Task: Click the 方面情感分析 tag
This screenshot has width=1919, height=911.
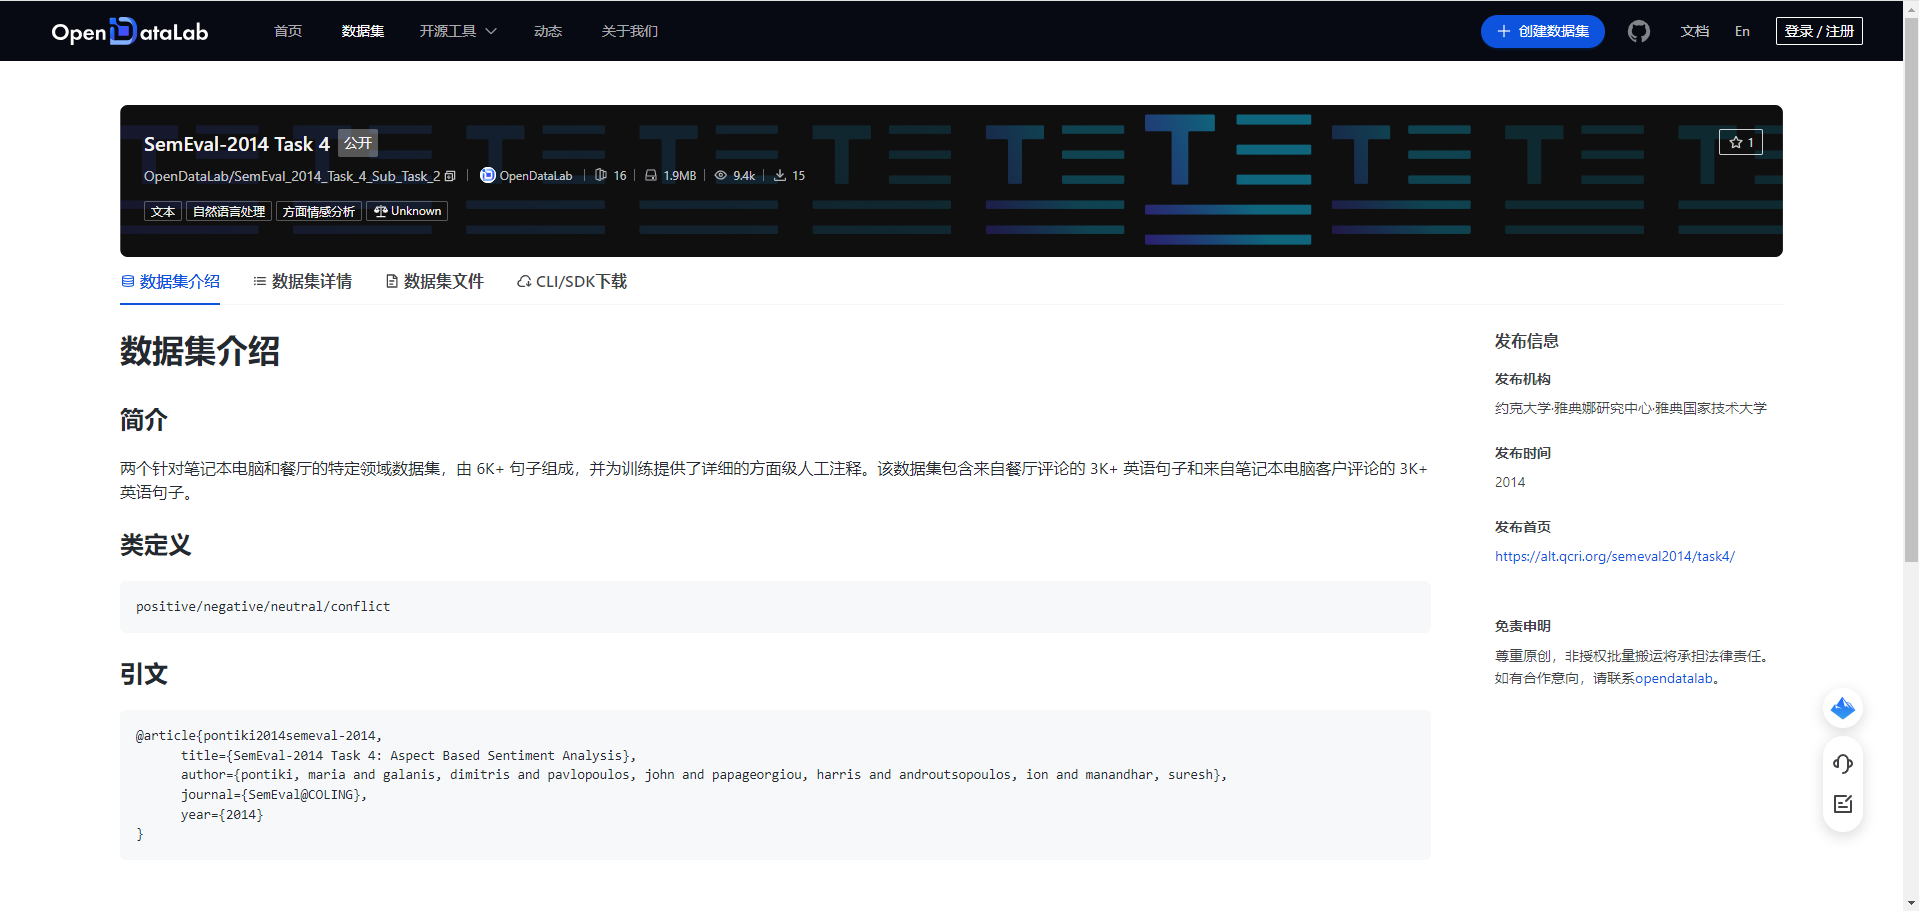Action: [x=319, y=211]
